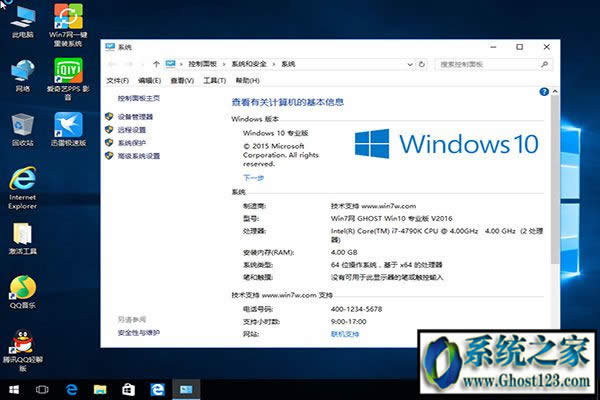Image resolution: width=600 pixels, height=400 pixels.
Task: Expand the address bar history dropdown arrow
Action: click(418, 63)
